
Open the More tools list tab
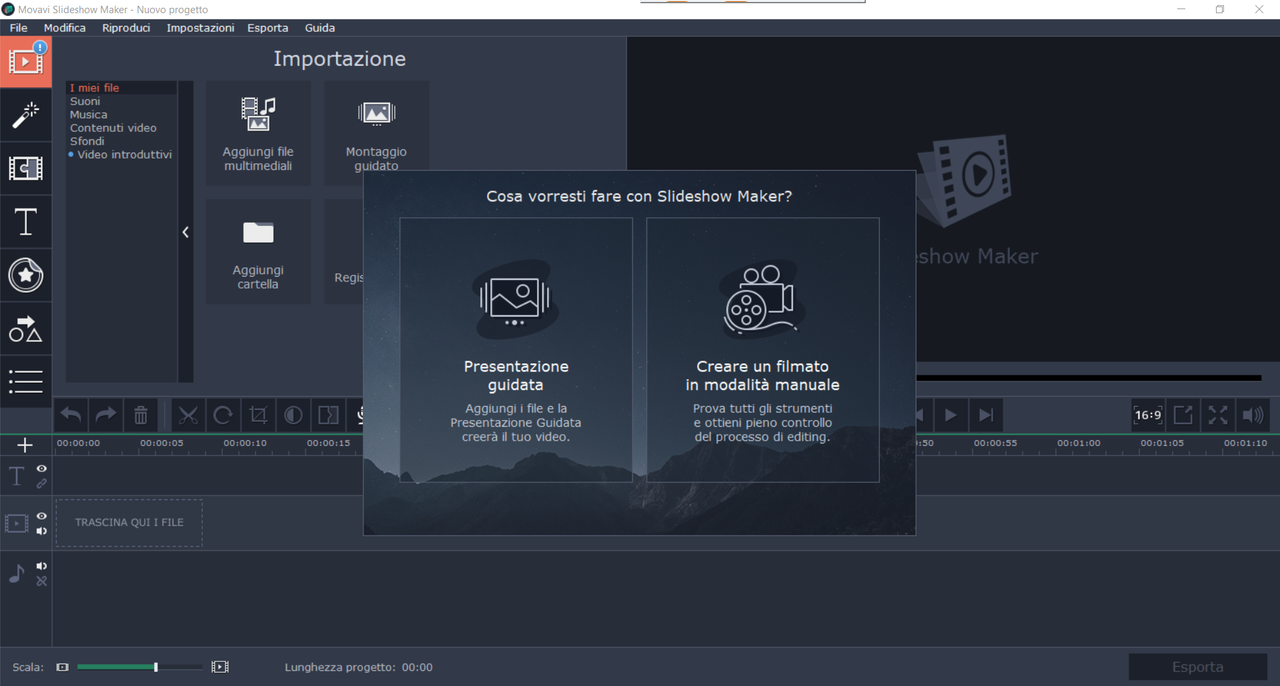pos(25,381)
